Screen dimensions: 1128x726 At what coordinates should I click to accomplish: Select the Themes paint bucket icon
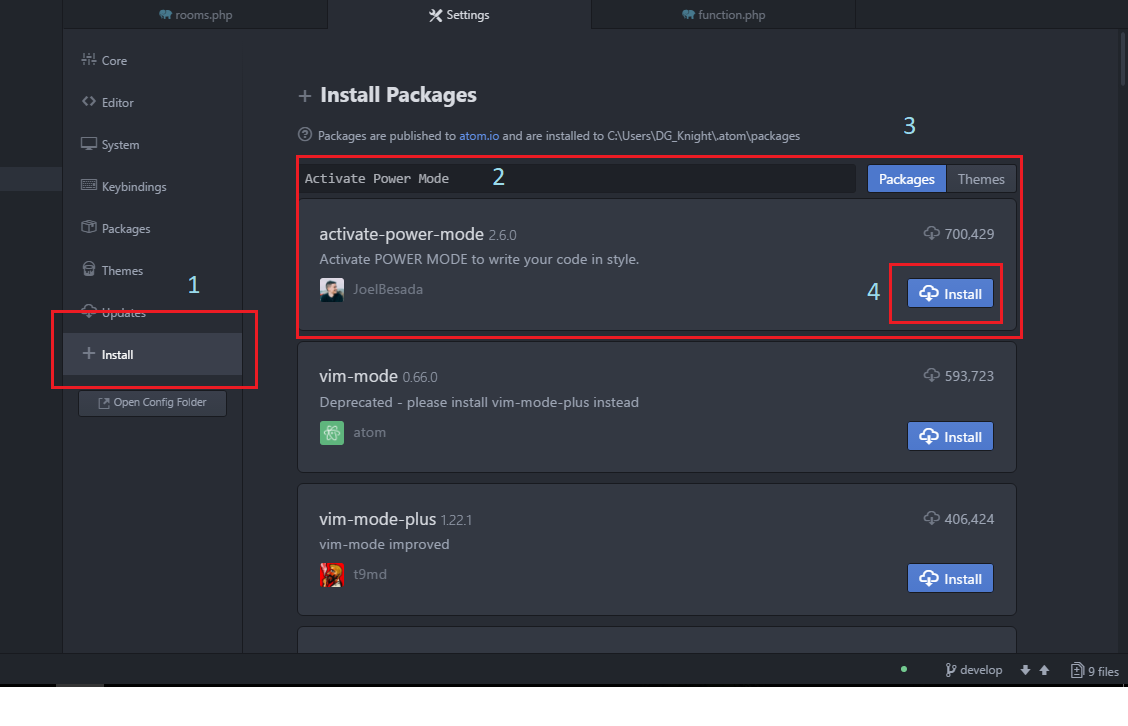(88, 270)
